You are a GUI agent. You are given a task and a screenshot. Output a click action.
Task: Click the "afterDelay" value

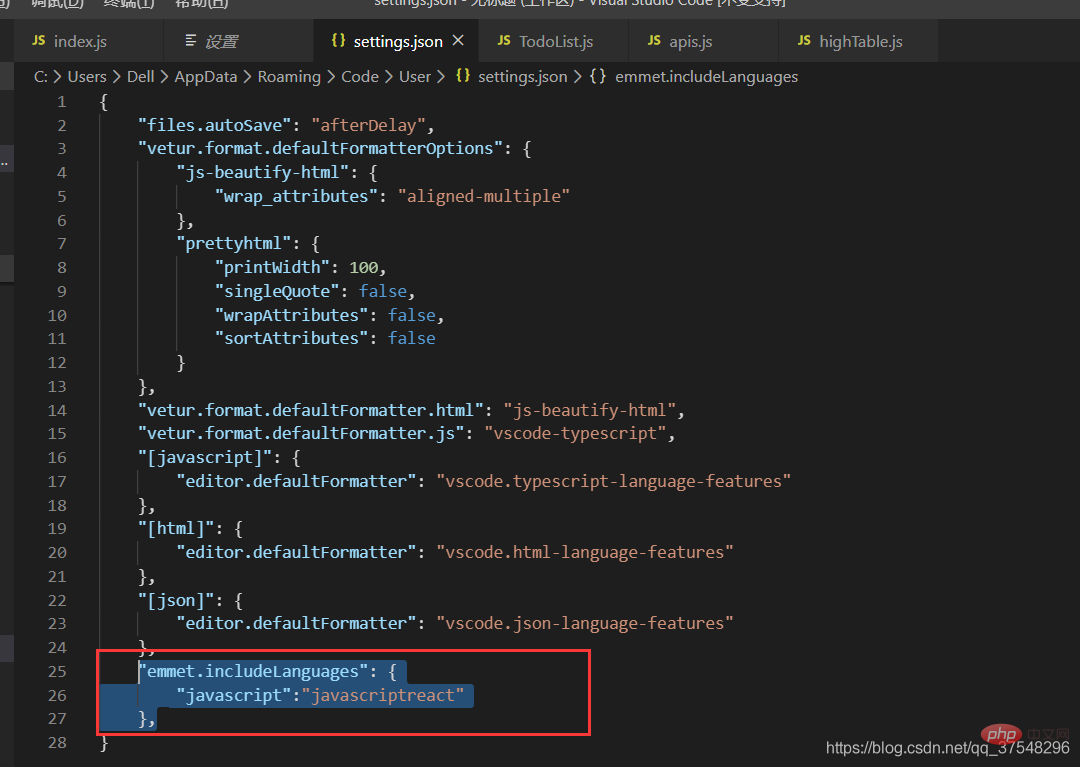(x=368, y=125)
